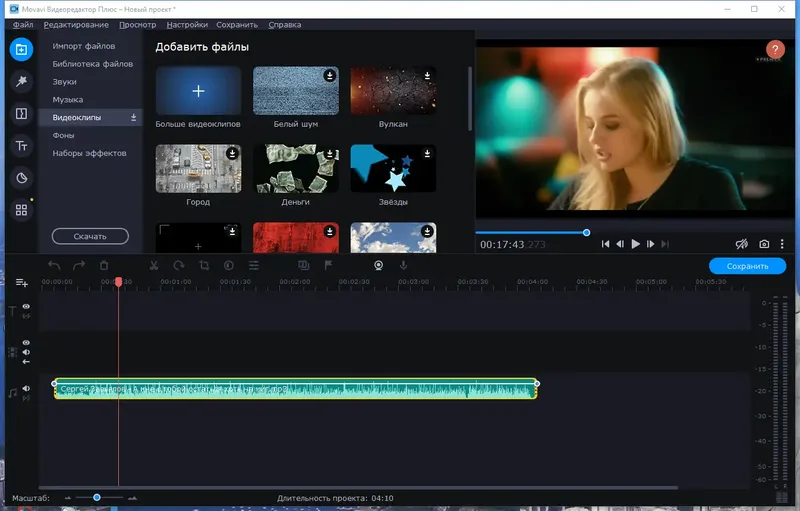This screenshot has width=800, height=511.
Task: Select Музыка category
Action: 67,99
